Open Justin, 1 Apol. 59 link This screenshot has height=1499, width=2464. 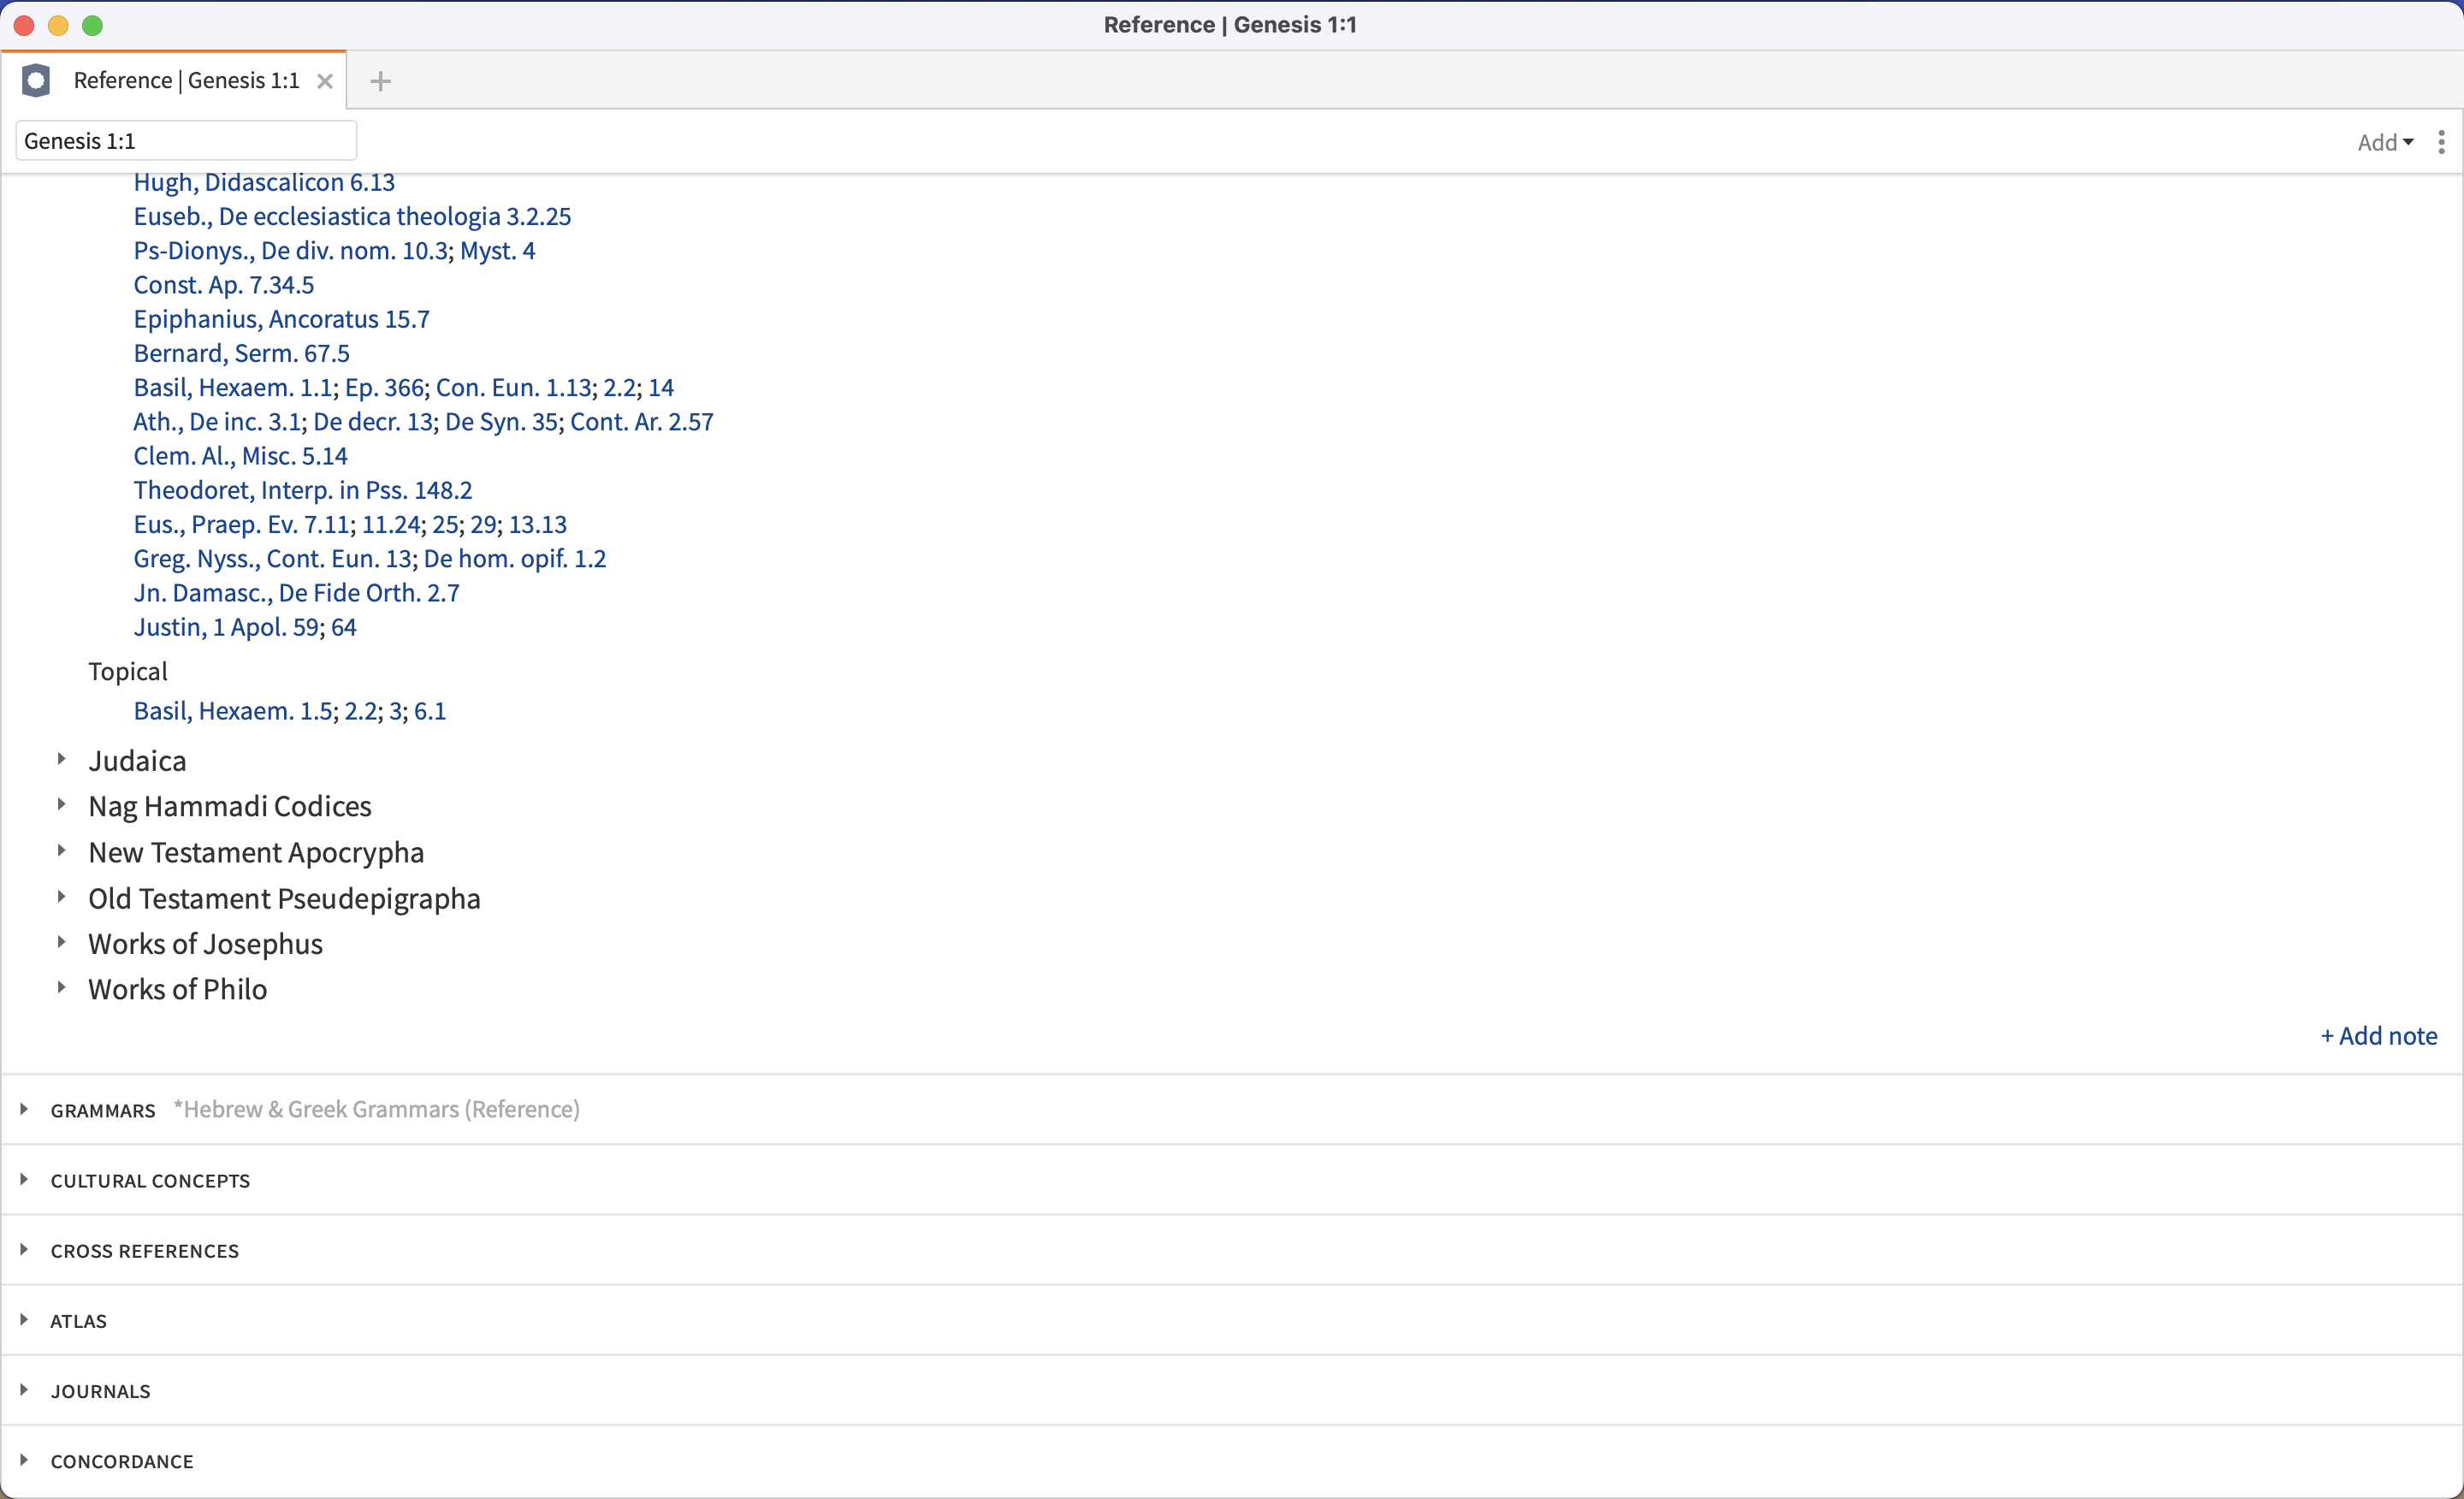click(226, 627)
